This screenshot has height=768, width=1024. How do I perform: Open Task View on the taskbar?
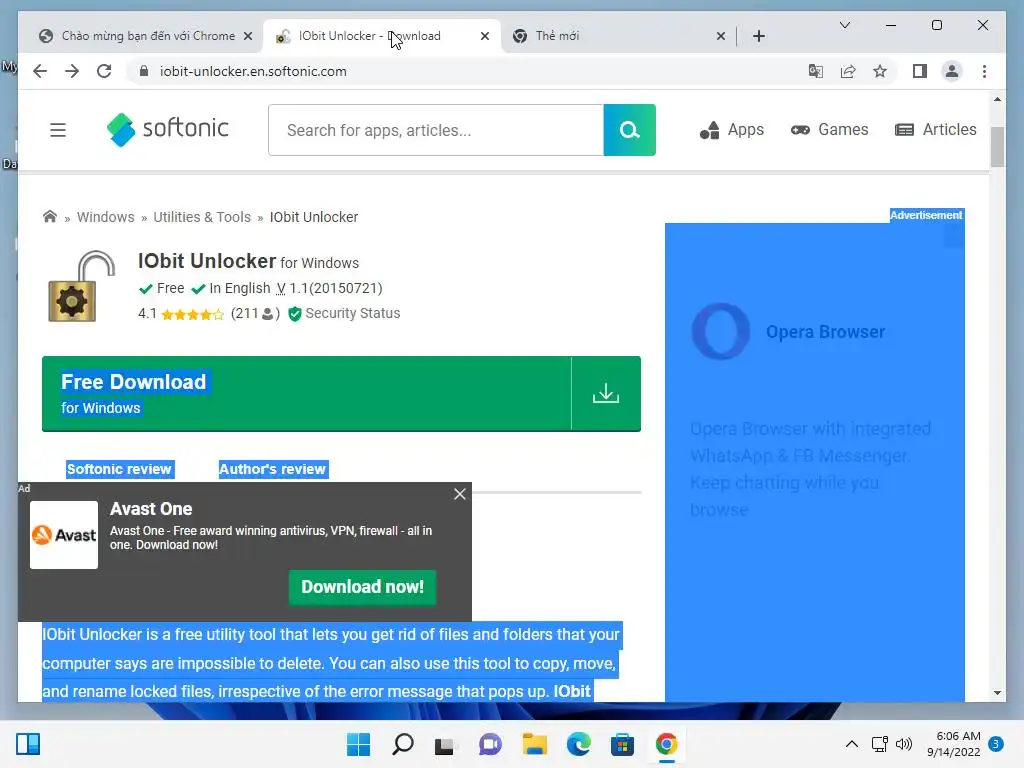click(445, 744)
